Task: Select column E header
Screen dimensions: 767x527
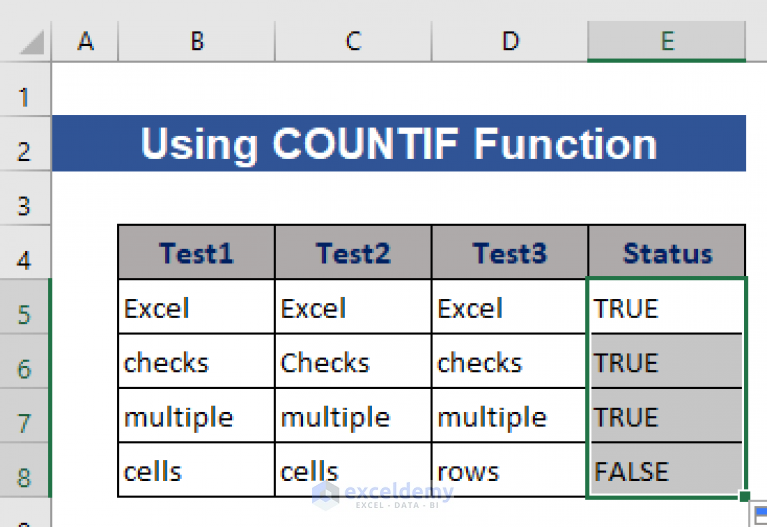Action: (x=667, y=41)
